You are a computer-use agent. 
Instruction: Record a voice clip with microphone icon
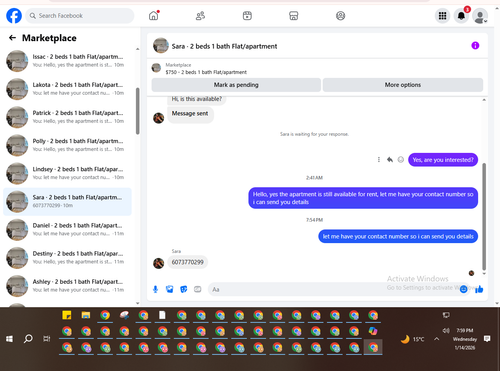pos(155,289)
